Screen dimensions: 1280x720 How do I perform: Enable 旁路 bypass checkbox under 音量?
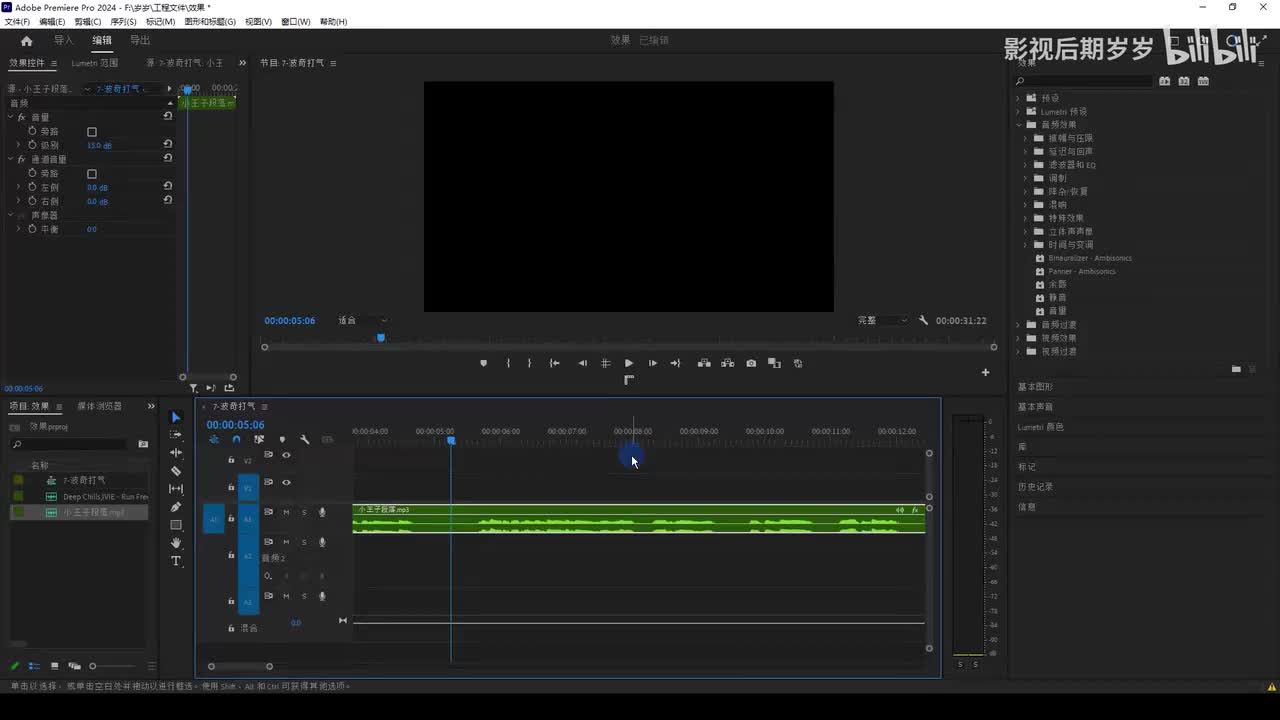92,132
